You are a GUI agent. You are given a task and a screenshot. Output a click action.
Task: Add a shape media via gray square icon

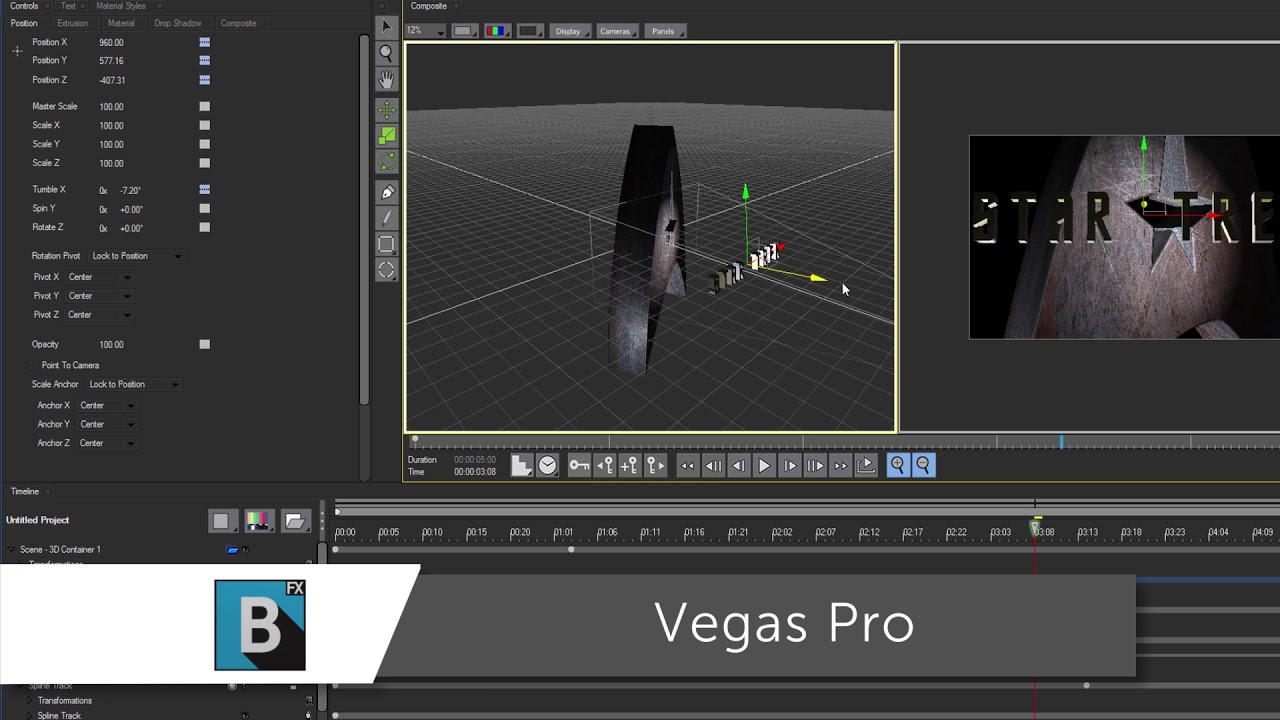coord(221,521)
